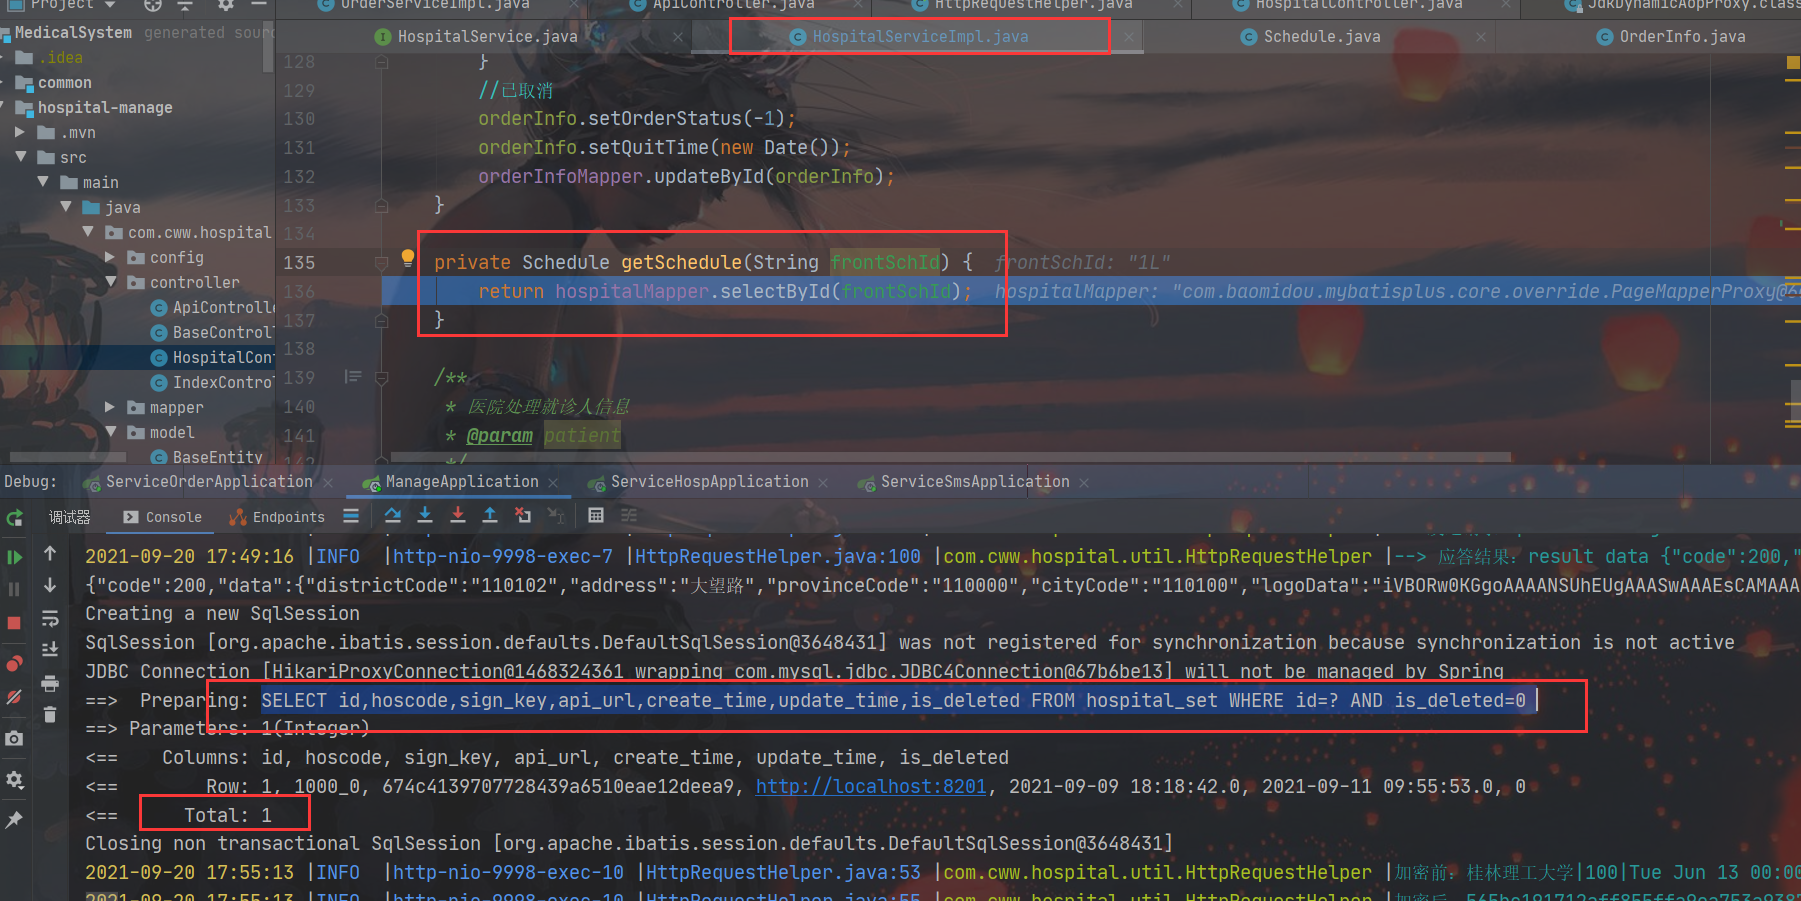Click Show Execution Point icon
The width and height of the screenshot is (1801, 901).
[x=393, y=515]
